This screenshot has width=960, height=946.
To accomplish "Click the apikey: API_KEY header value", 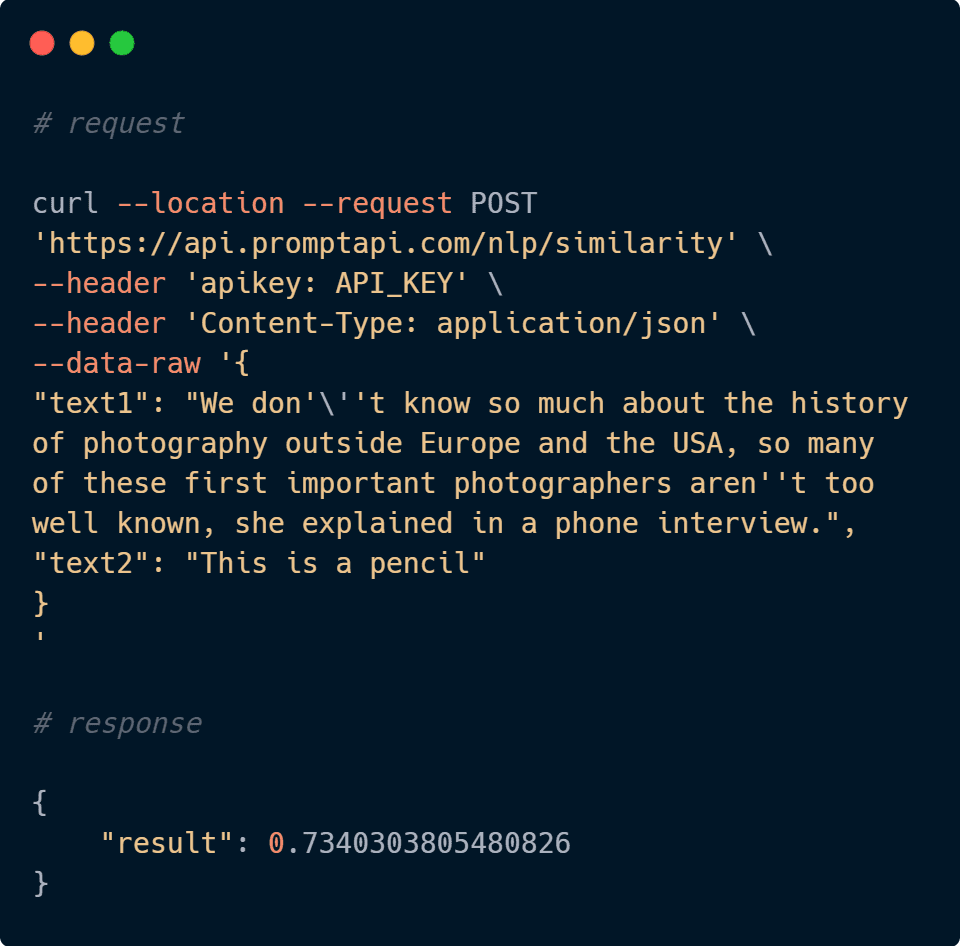I will tap(326, 283).
